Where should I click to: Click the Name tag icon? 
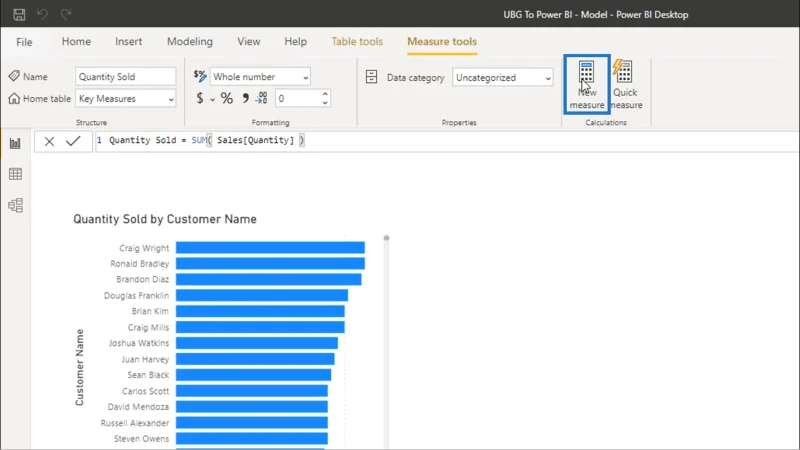tap(14, 76)
